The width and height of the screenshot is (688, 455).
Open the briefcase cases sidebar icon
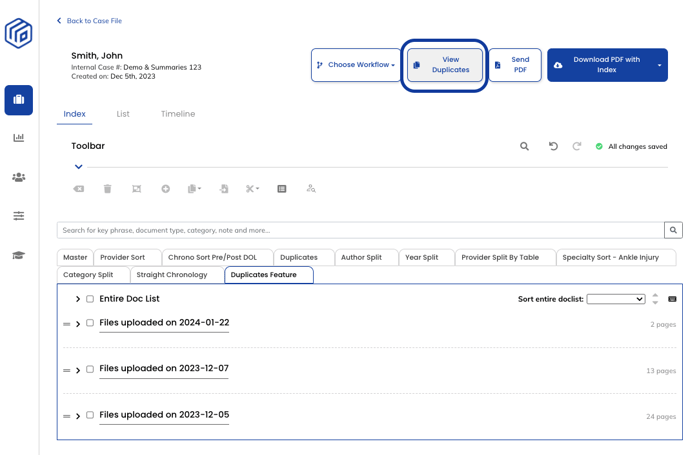(x=18, y=100)
